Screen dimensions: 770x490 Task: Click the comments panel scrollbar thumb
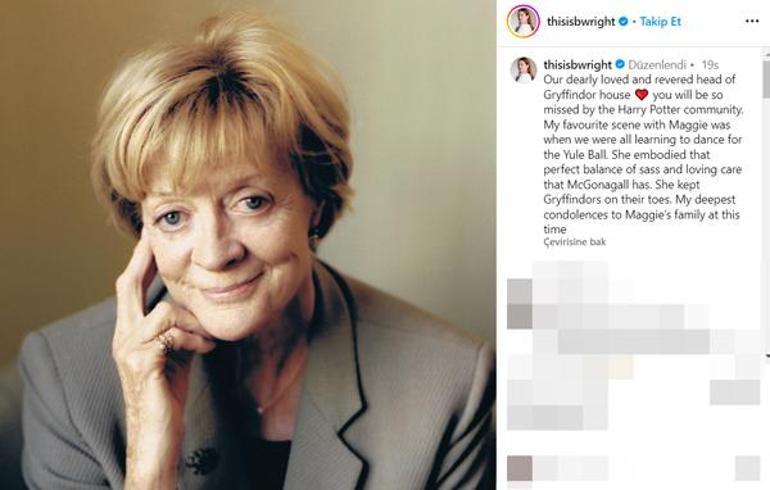point(767,80)
